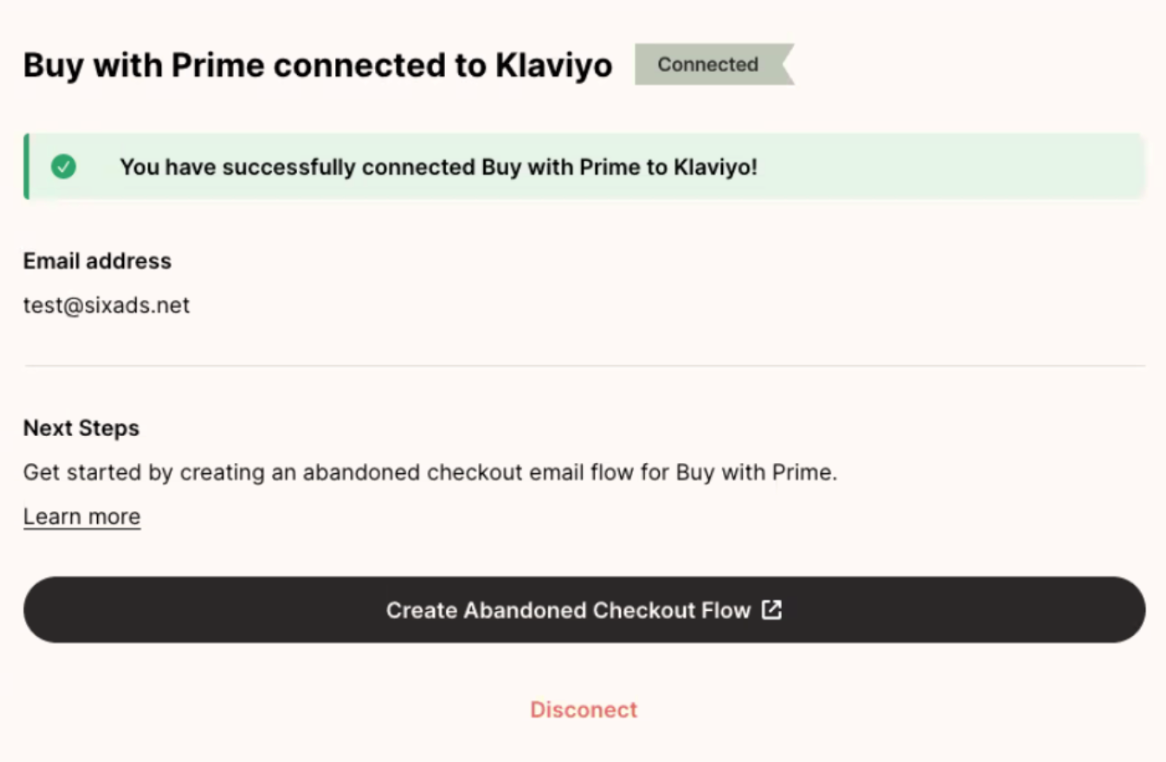Click the Email address label
Screen dimensions: 1166x762
pyautogui.click(x=97, y=261)
